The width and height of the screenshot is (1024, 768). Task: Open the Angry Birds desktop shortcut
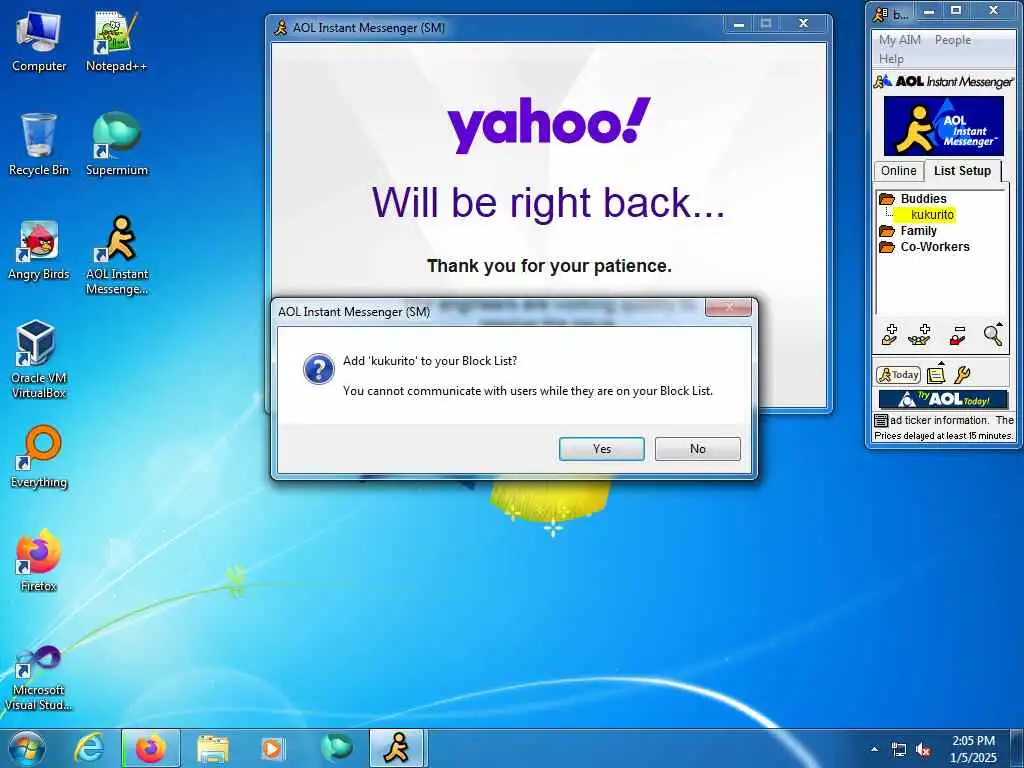click(x=39, y=250)
